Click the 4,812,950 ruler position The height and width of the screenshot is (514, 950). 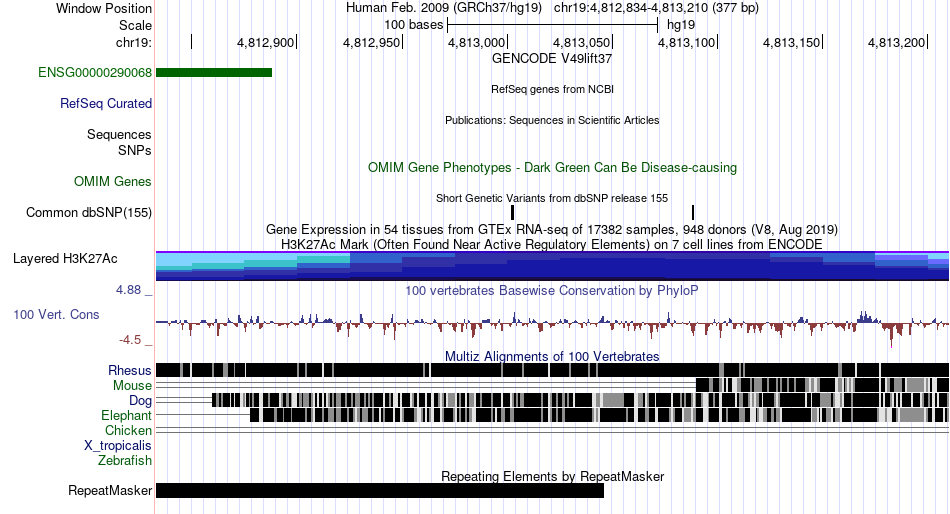[x=371, y=42]
